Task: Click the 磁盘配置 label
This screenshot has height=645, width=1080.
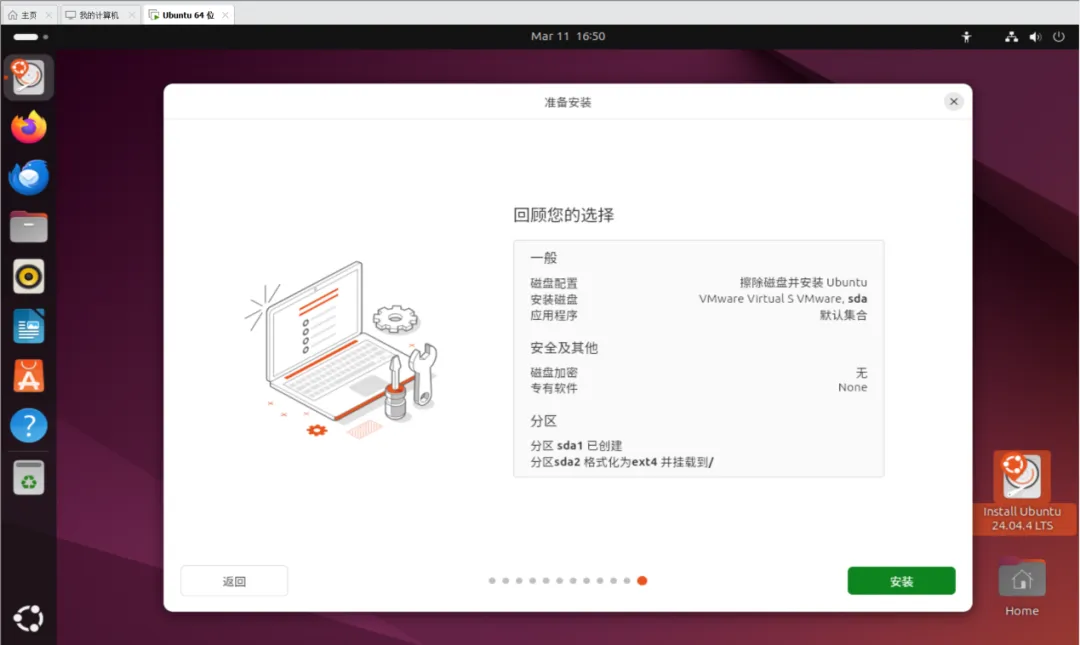Action: tap(554, 283)
